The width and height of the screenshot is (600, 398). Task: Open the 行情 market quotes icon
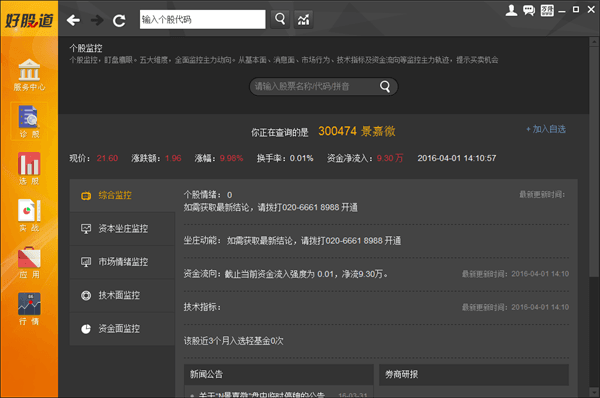point(29,309)
